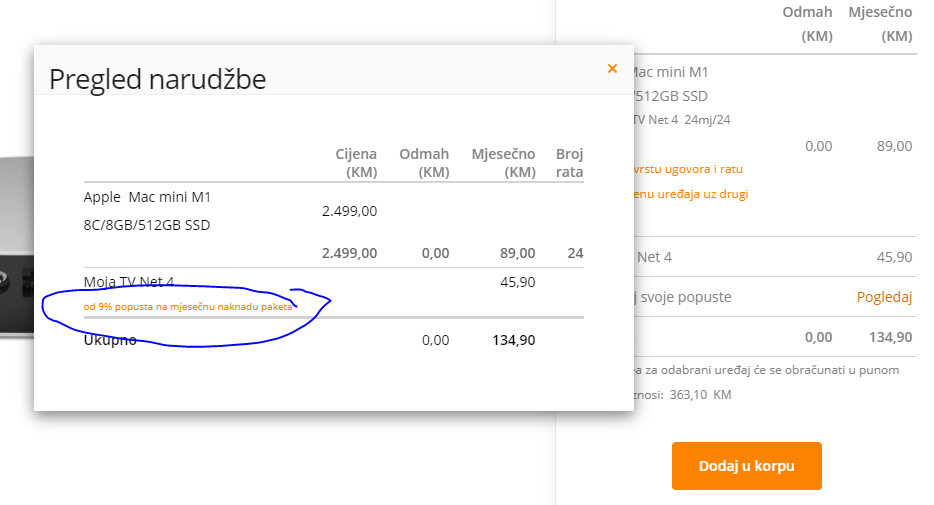Open the 'uređaja uz drugi' link
Screen dimensions: 934x505
tap(691, 194)
